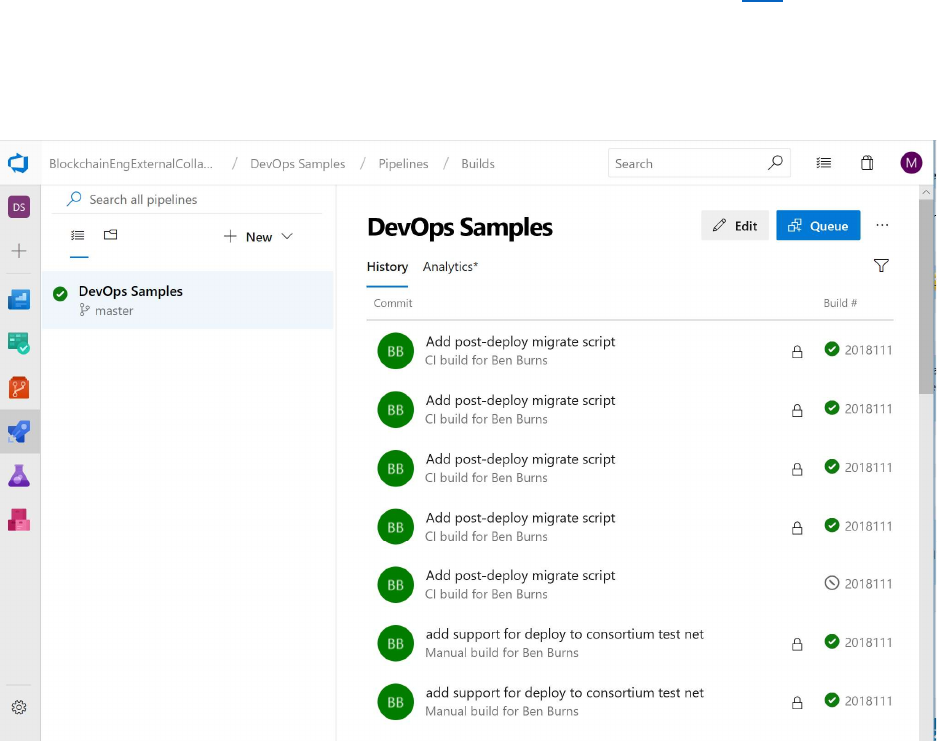Open Pipelines in the sidebar

point(19,432)
